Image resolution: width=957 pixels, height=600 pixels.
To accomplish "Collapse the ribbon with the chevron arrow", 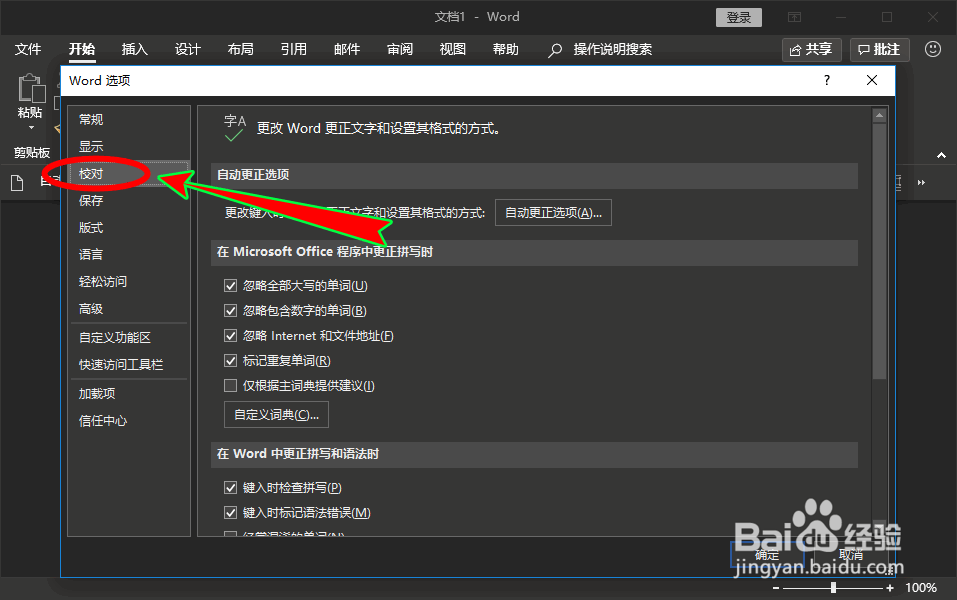I will click(x=941, y=156).
